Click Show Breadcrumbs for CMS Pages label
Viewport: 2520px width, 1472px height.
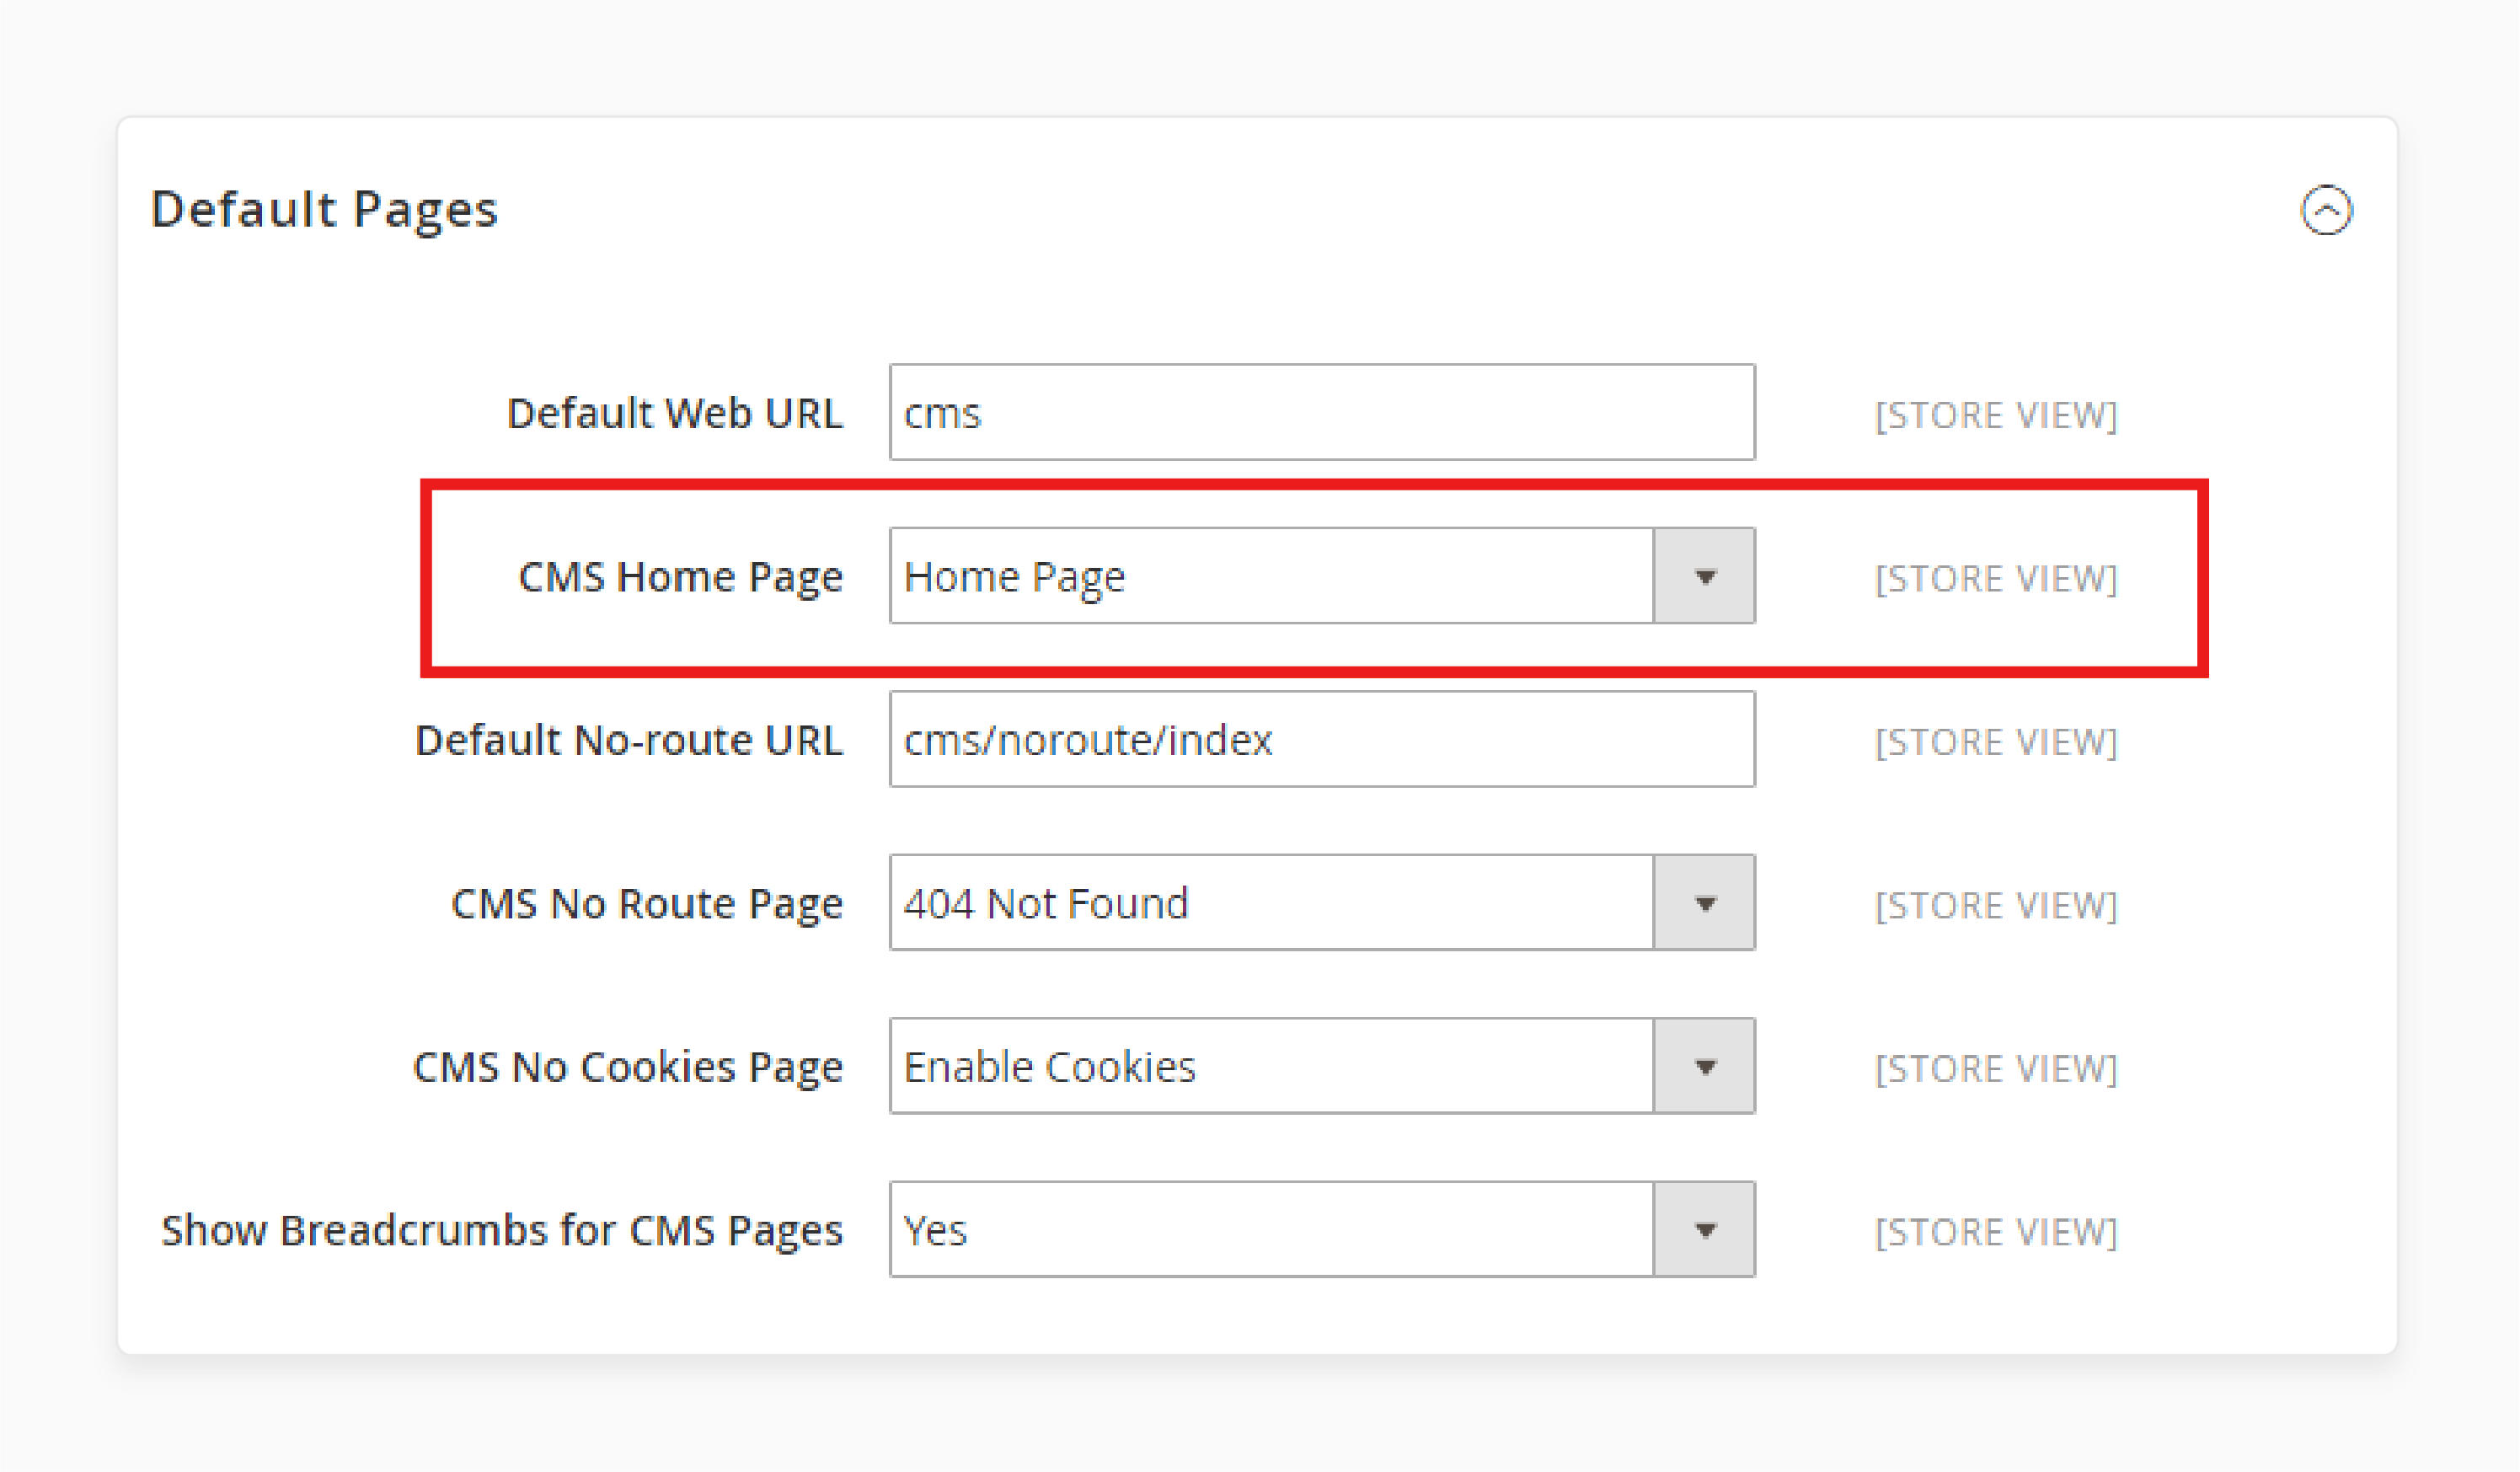[502, 1231]
